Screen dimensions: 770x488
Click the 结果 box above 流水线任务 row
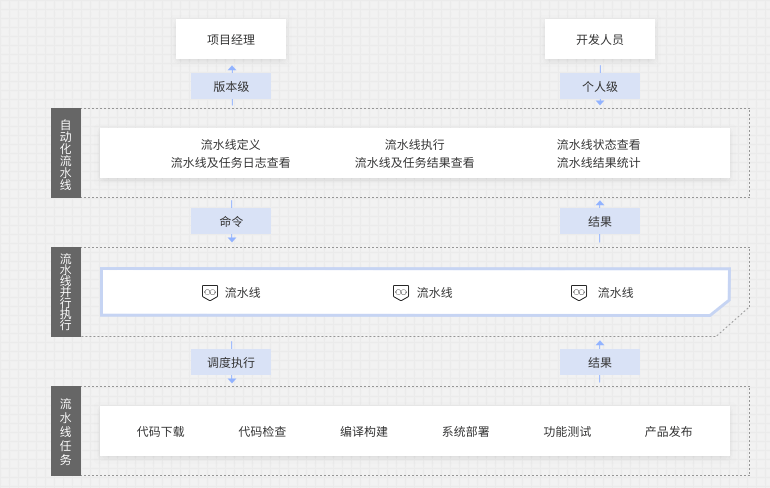[600, 362]
